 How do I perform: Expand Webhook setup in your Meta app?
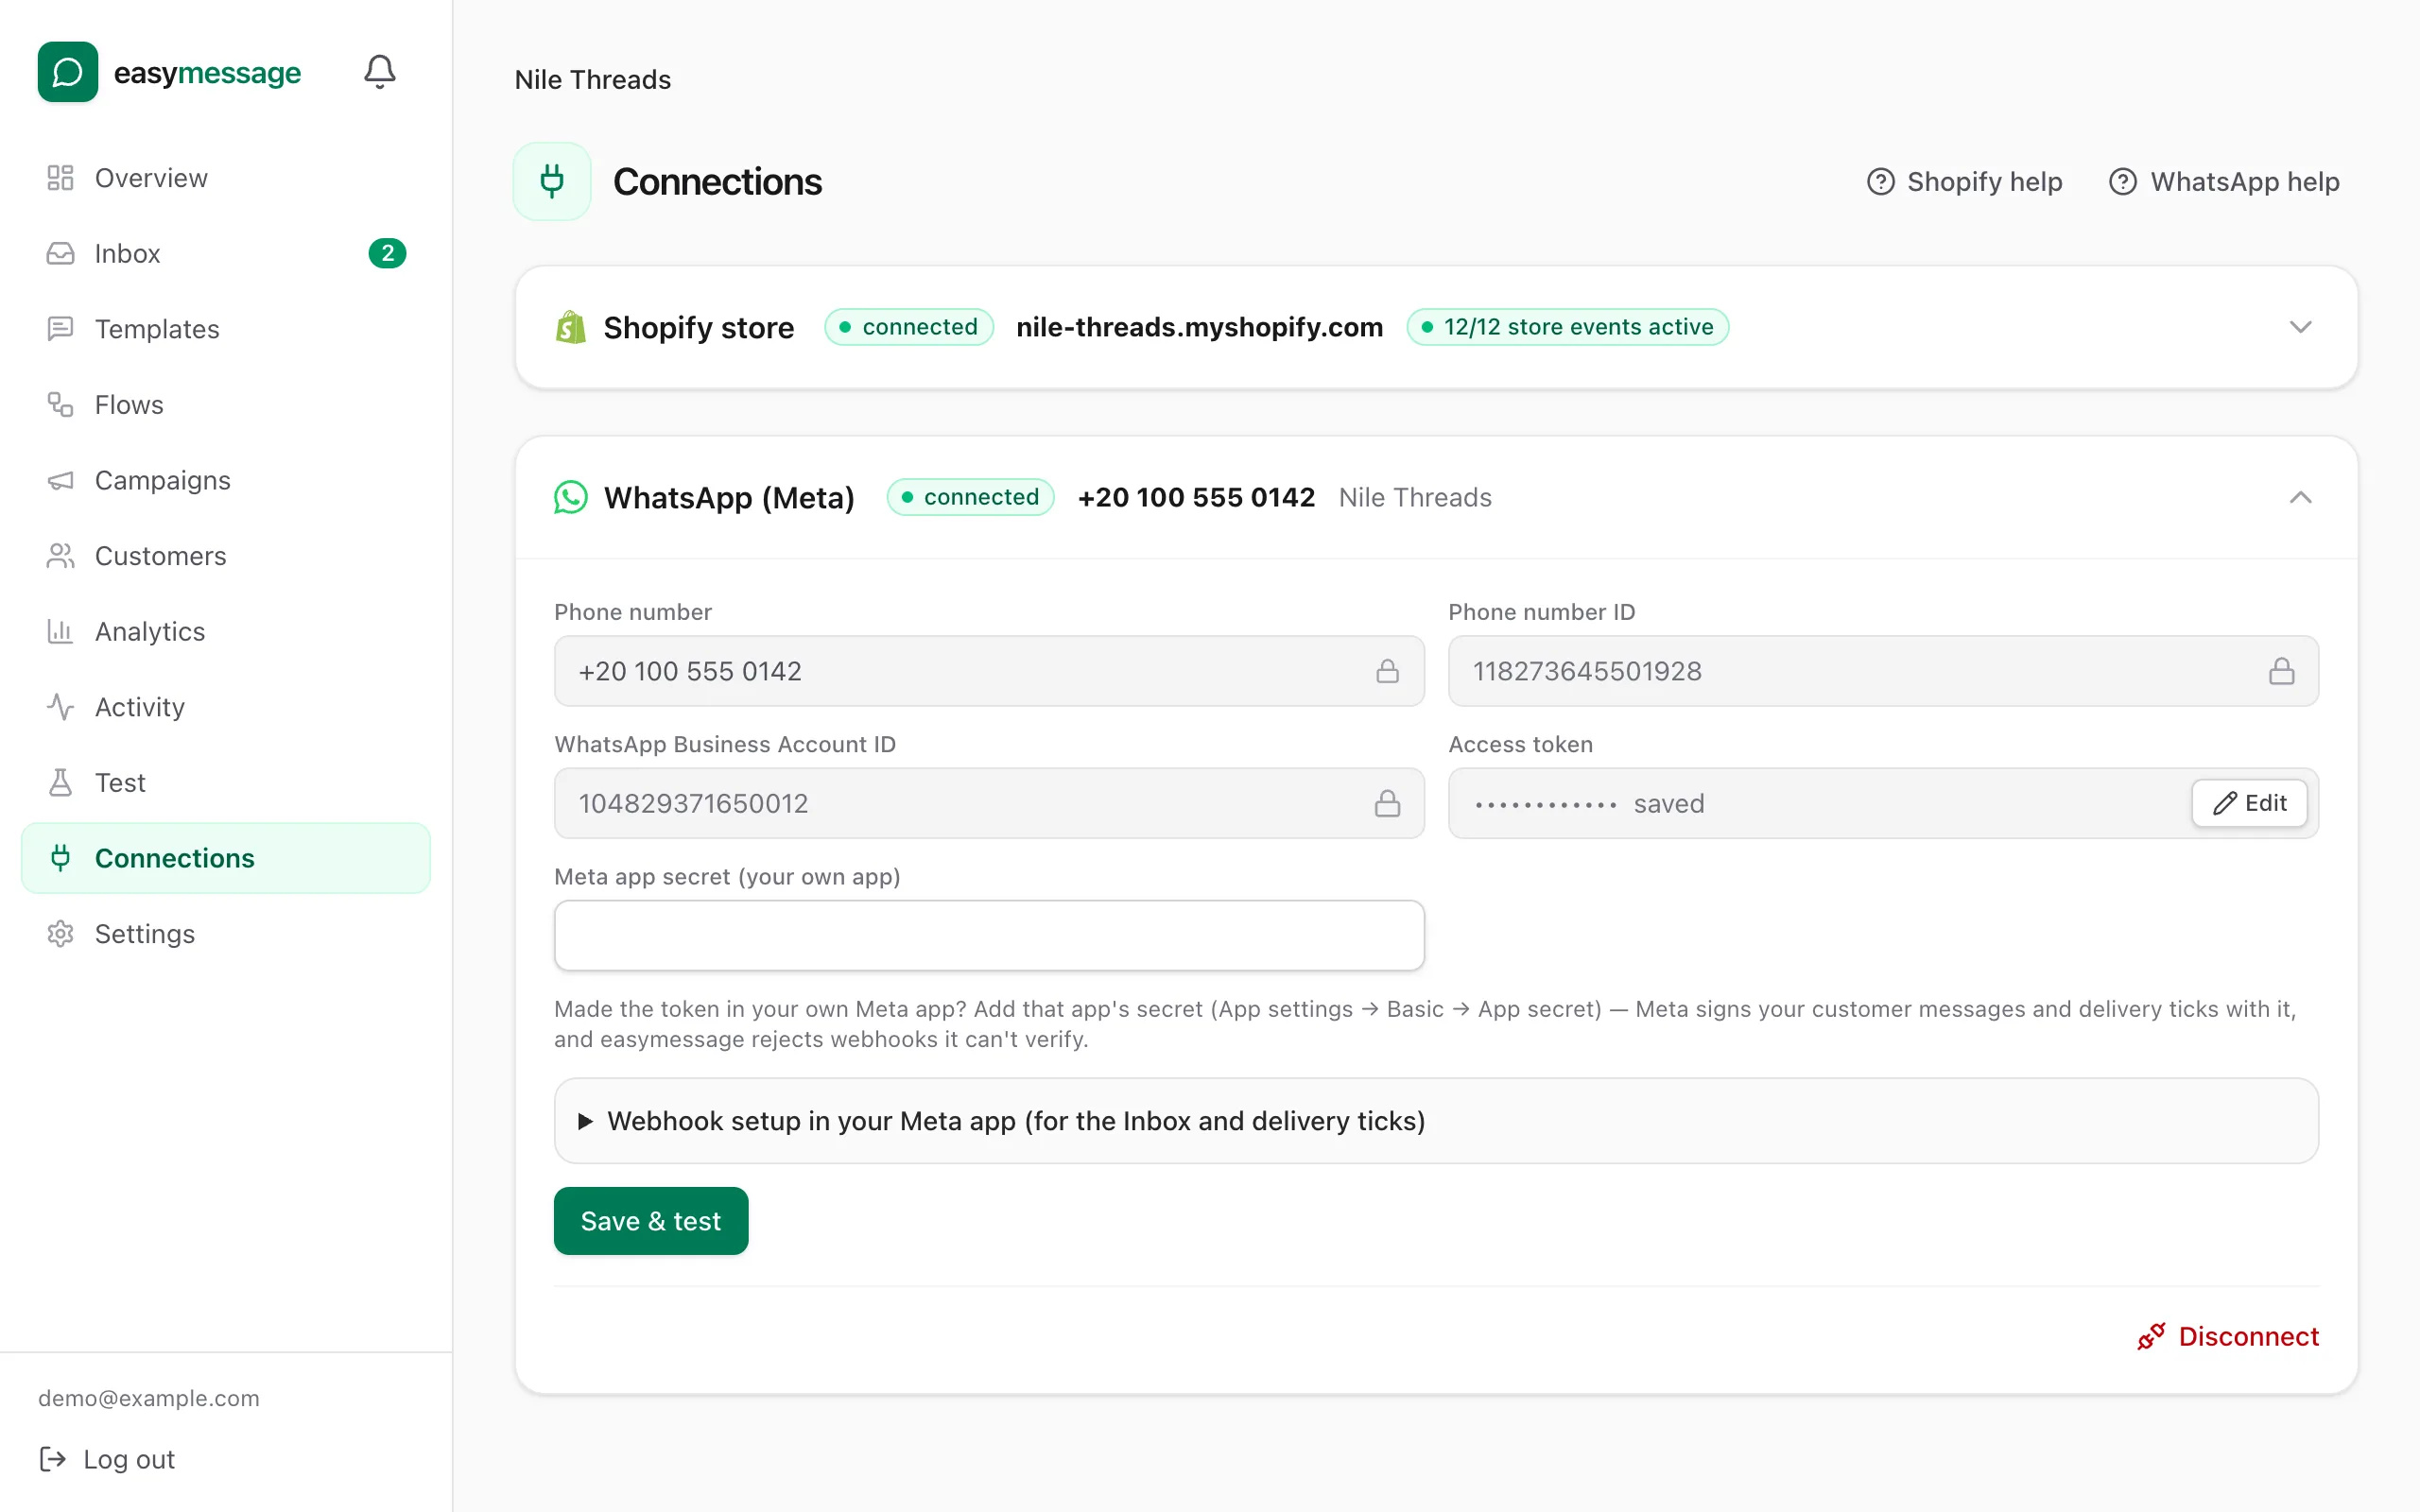point(1435,1120)
